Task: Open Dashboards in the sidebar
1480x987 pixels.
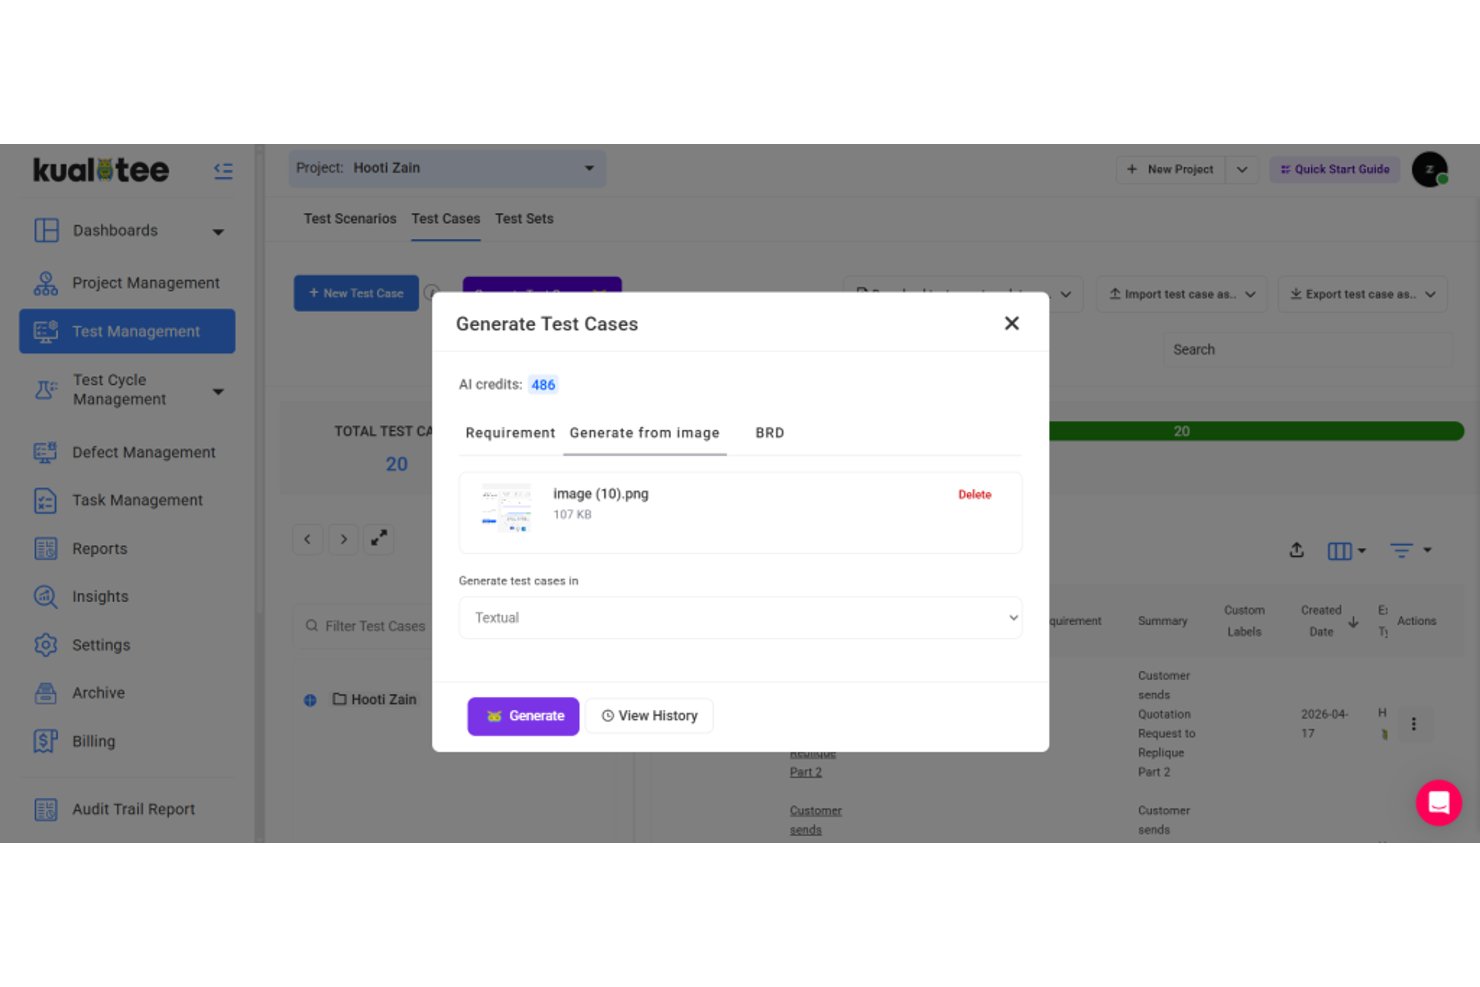Action: tap(115, 231)
